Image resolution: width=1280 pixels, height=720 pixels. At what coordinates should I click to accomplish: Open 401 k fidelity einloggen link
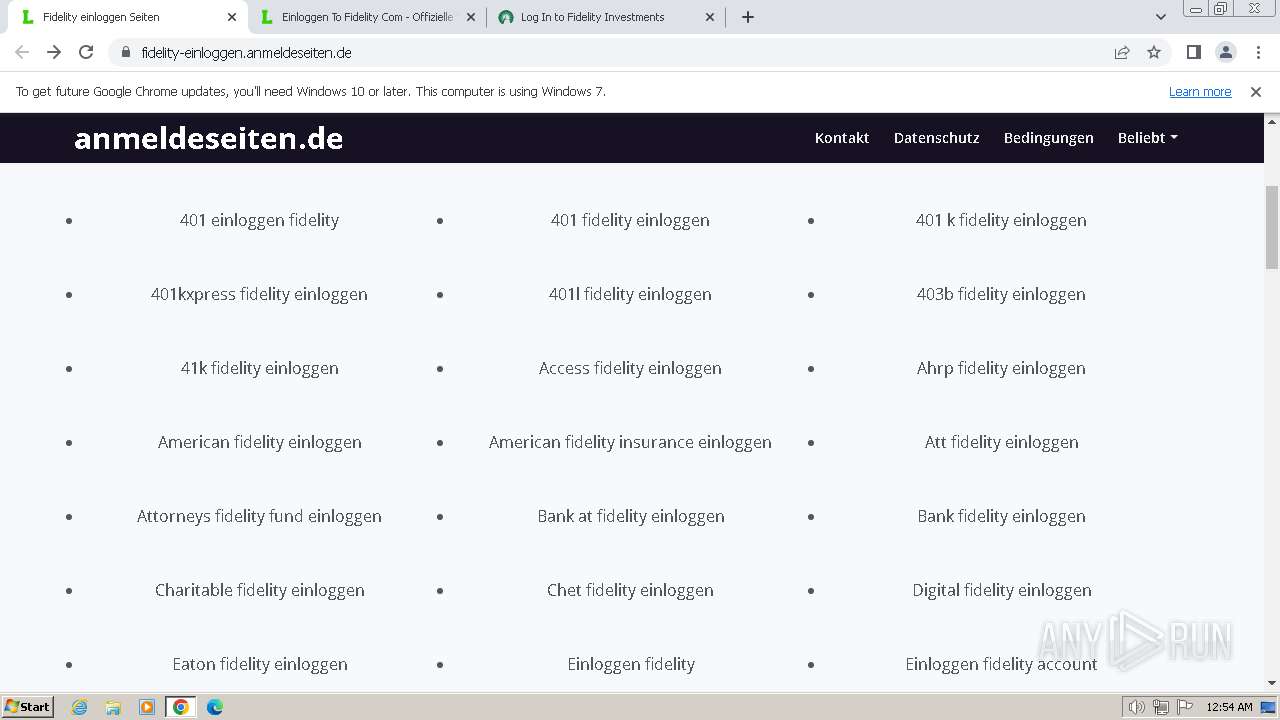point(1001,220)
